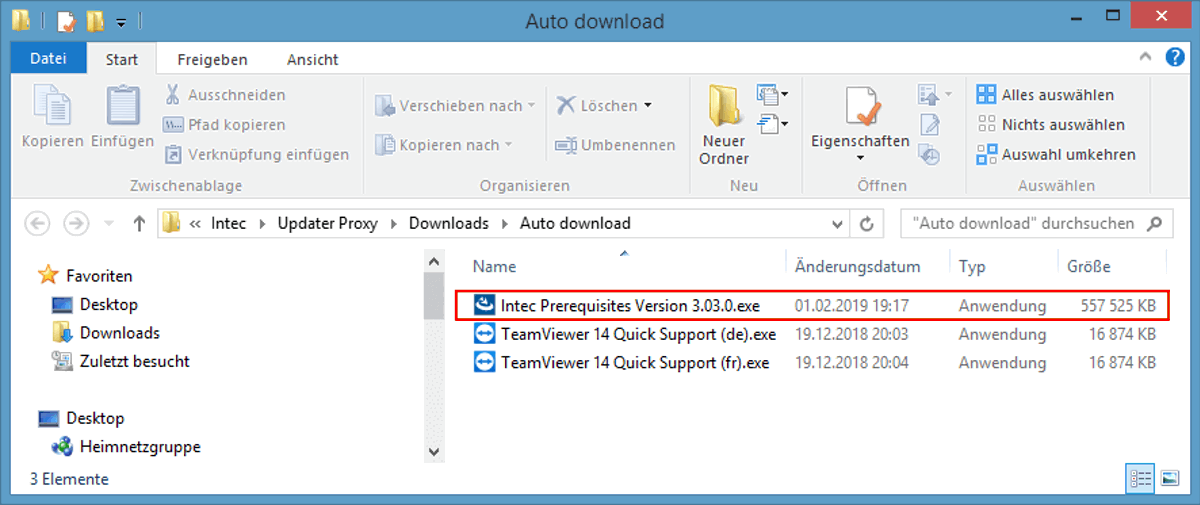Image resolution: width=1200 pixels, height=505 pixels.
Task: Refresh the folder with the reload icon
Action: (x=867, y=224)
